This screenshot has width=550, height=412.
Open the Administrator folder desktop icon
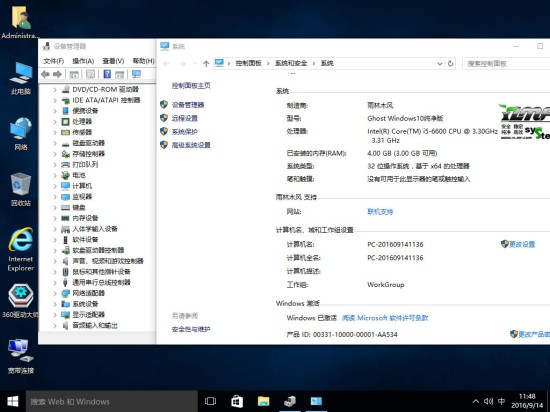(x=20, y=23)
